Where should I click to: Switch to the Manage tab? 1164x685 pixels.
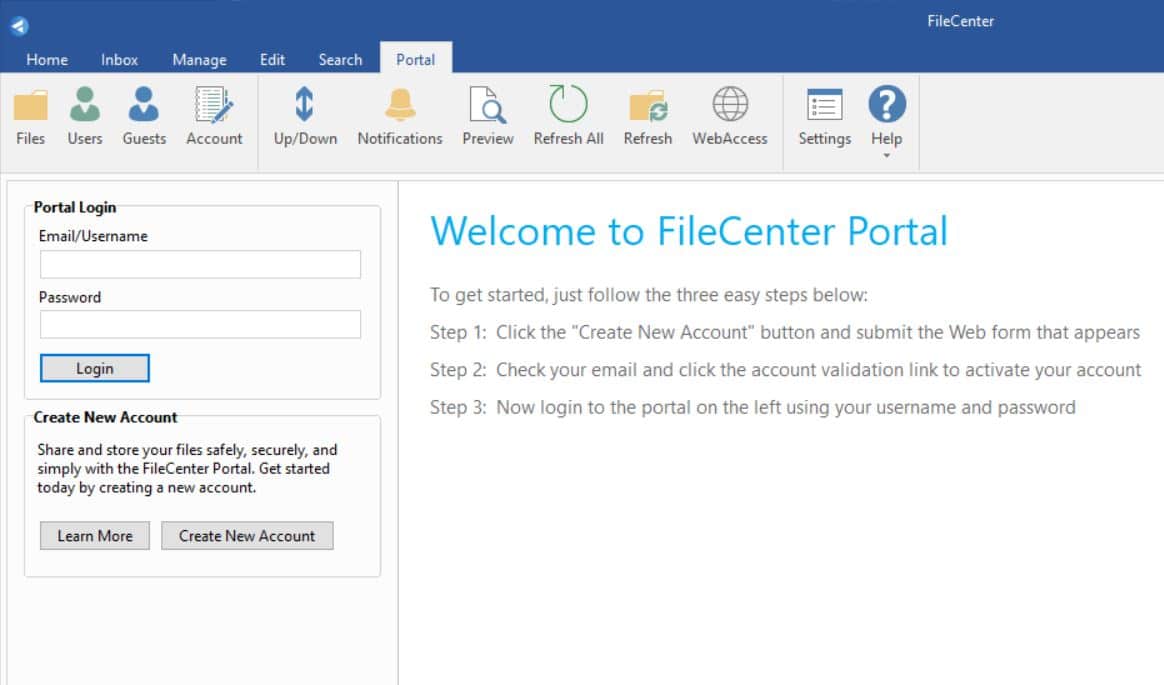click(199, 59)
